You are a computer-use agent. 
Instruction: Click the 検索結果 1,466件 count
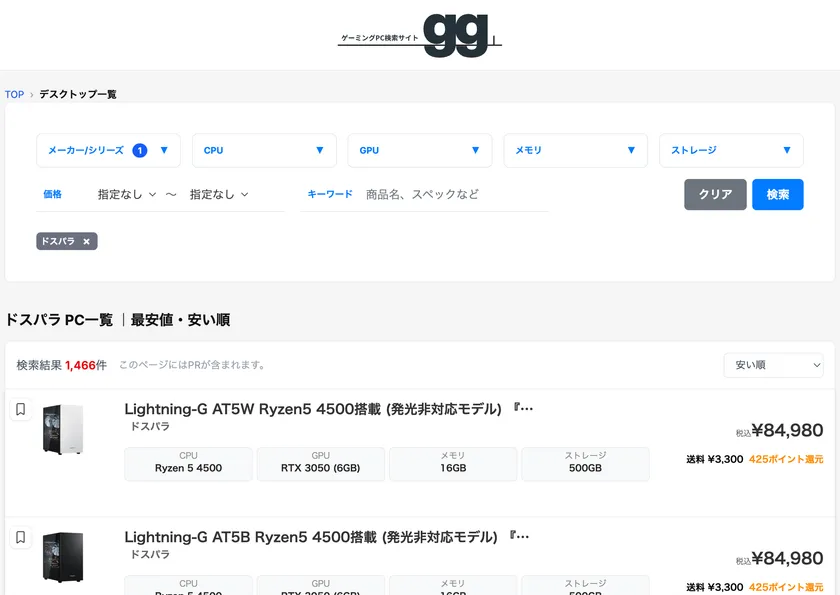[62, 365]
